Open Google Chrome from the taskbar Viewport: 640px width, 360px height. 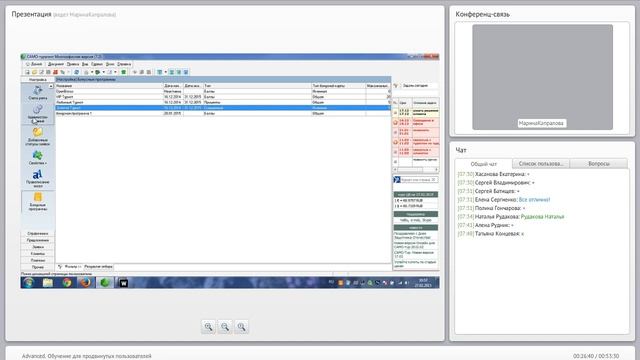point(67,282)
